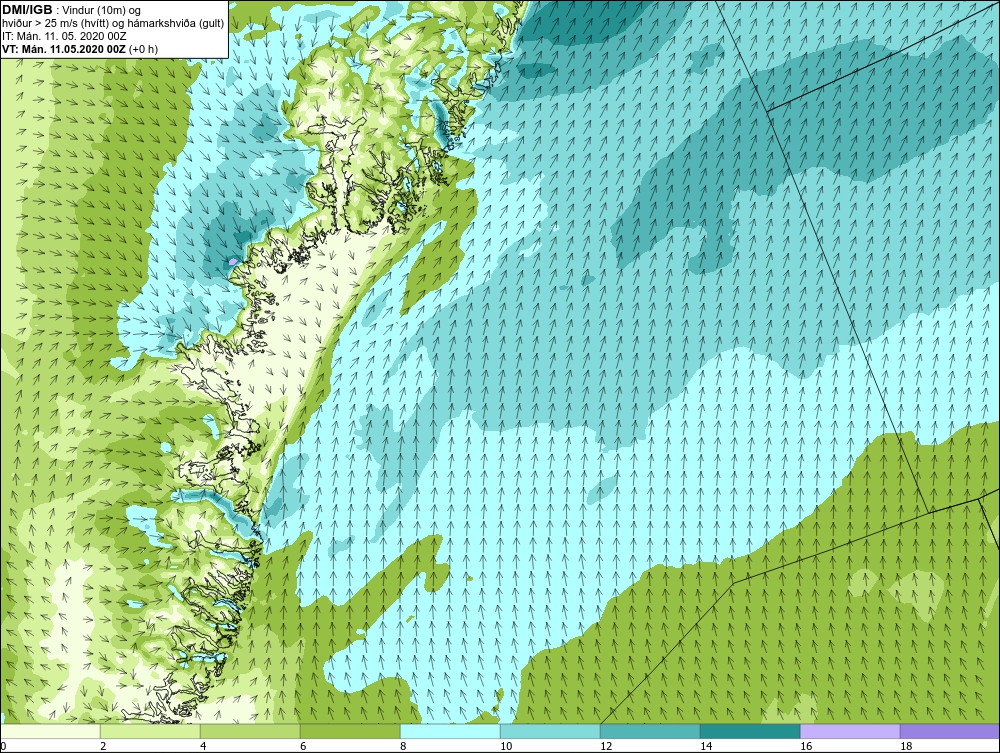Click the legend label '18'
Image resolution: width=1000 pixels, height=753 pixels.
(x=906, y=746)
